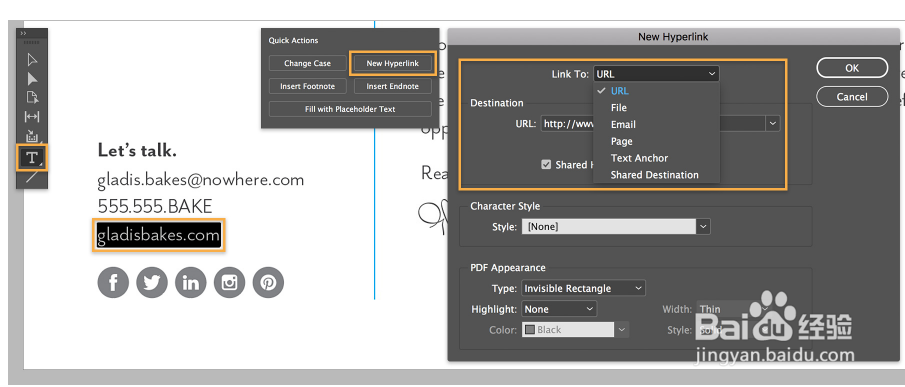Viewport: 905px width, 387px height.
Task: Select the Direct Selection tool (solid arrow)
Action: point(32,79)
